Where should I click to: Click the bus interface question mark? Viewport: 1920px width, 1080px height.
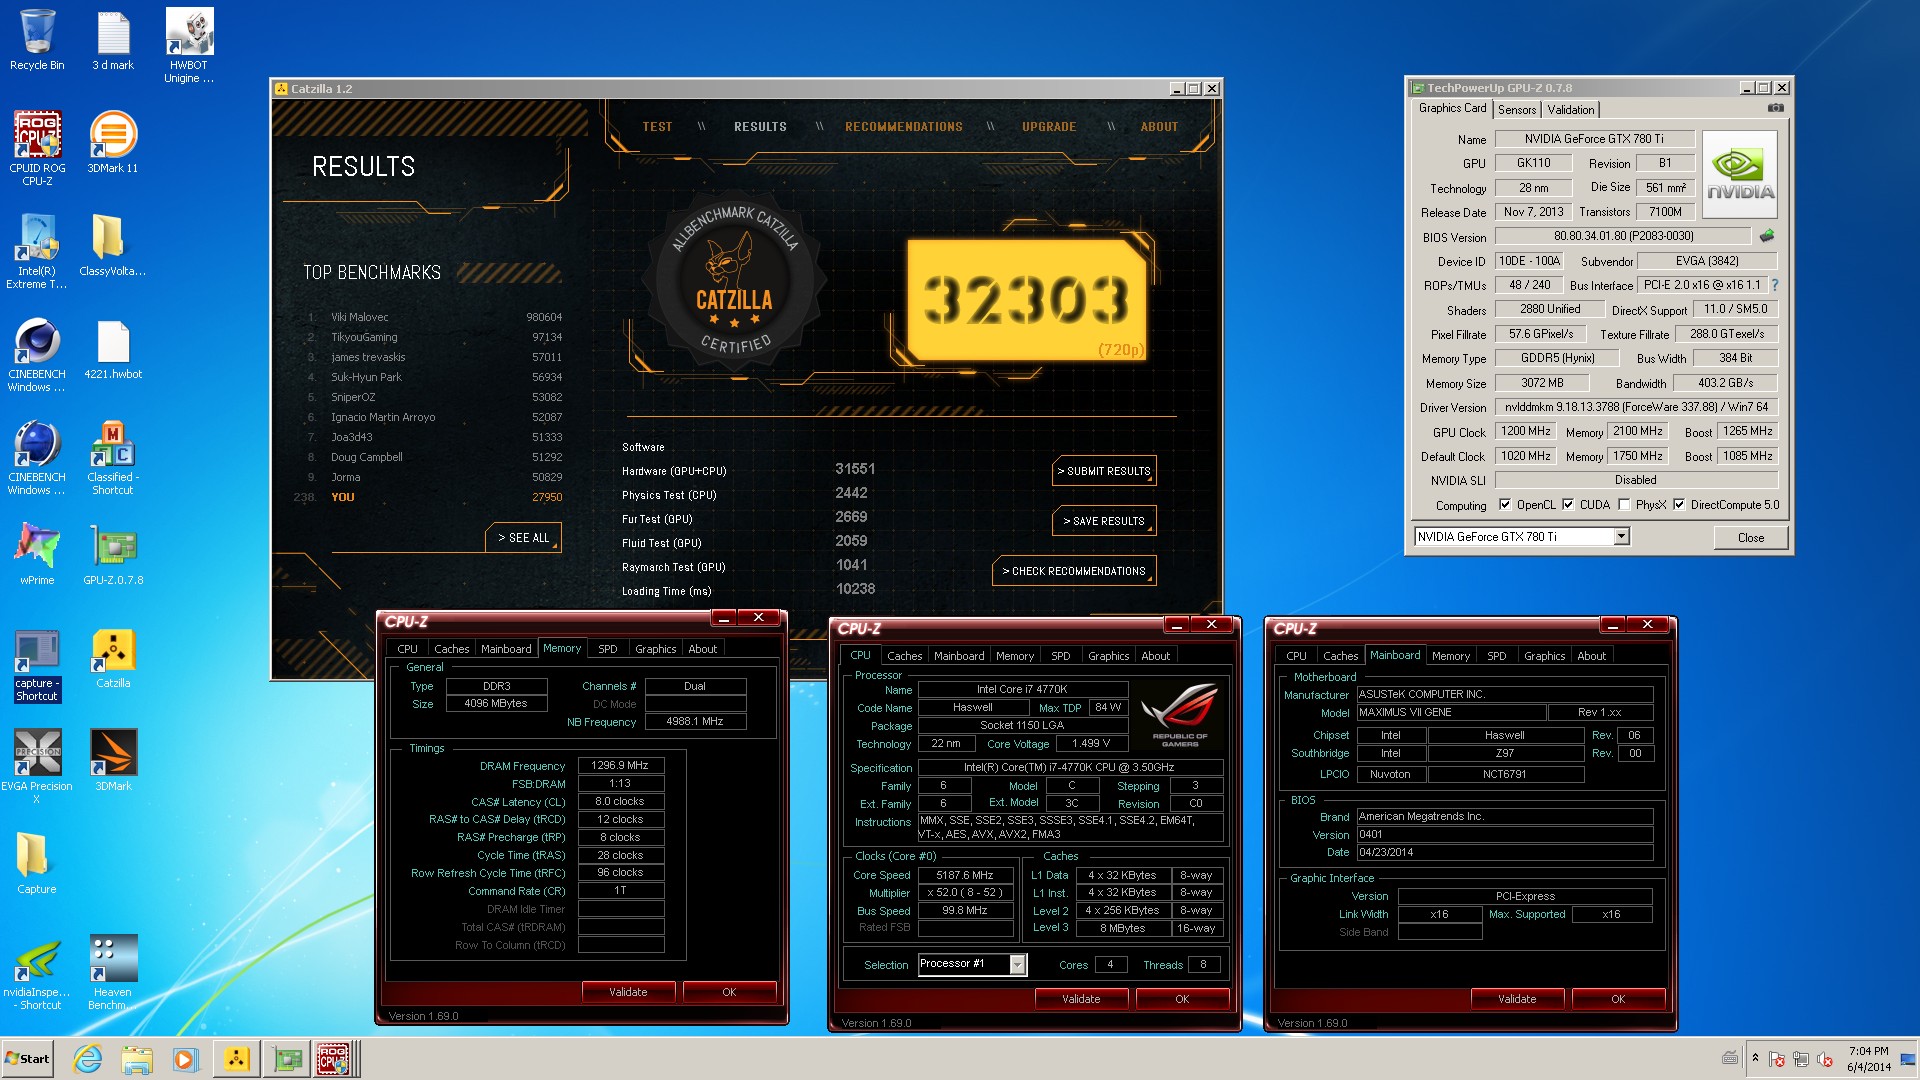[1774, 285]
